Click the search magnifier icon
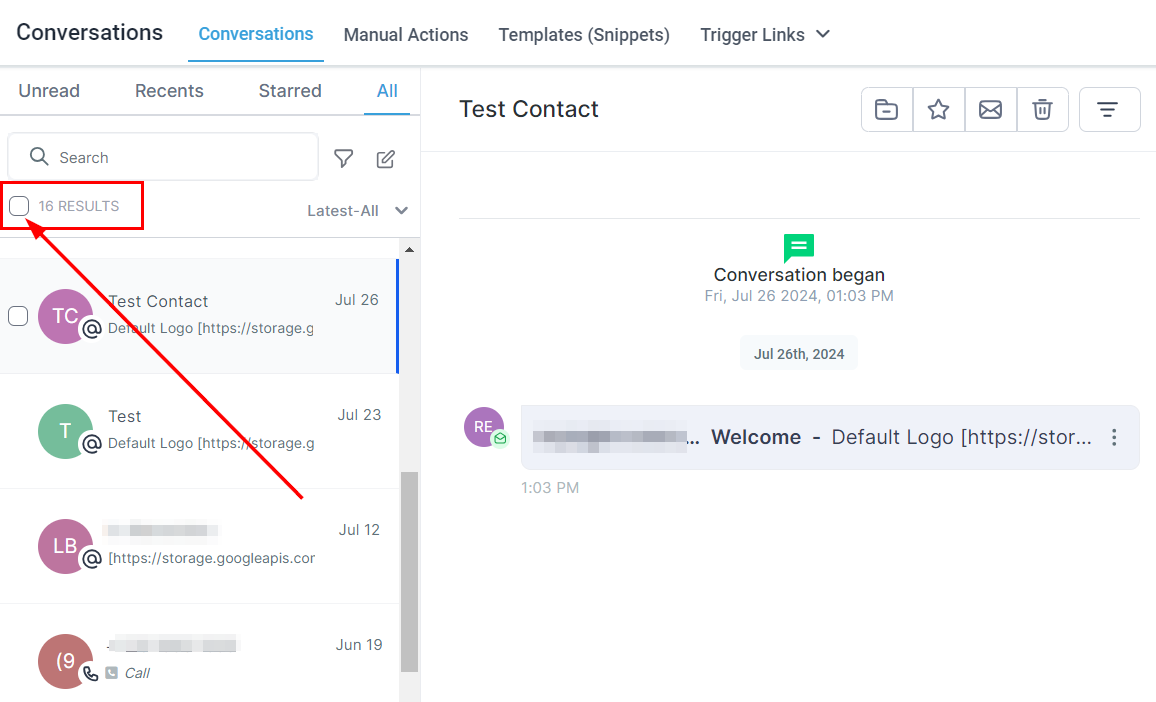The width and height of the screenshot is (1156, 702). click(39, 156)
